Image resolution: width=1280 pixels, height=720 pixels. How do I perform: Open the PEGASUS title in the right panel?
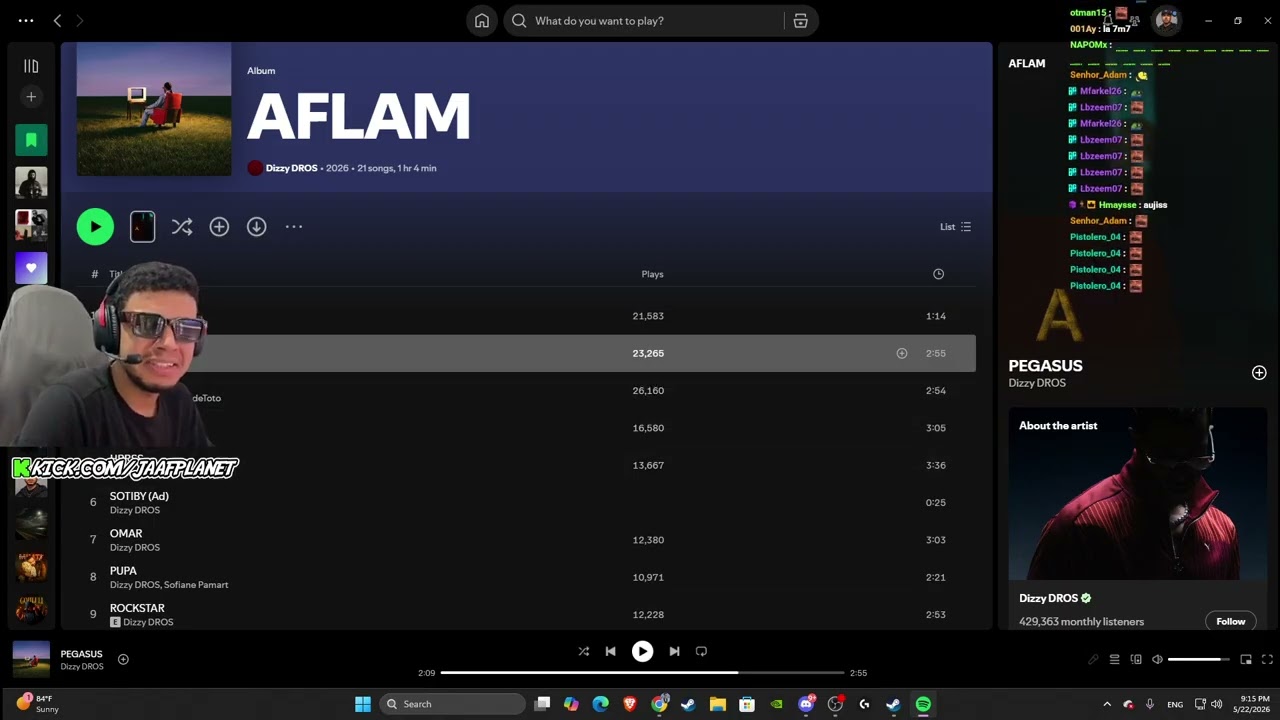point(1045,366)
